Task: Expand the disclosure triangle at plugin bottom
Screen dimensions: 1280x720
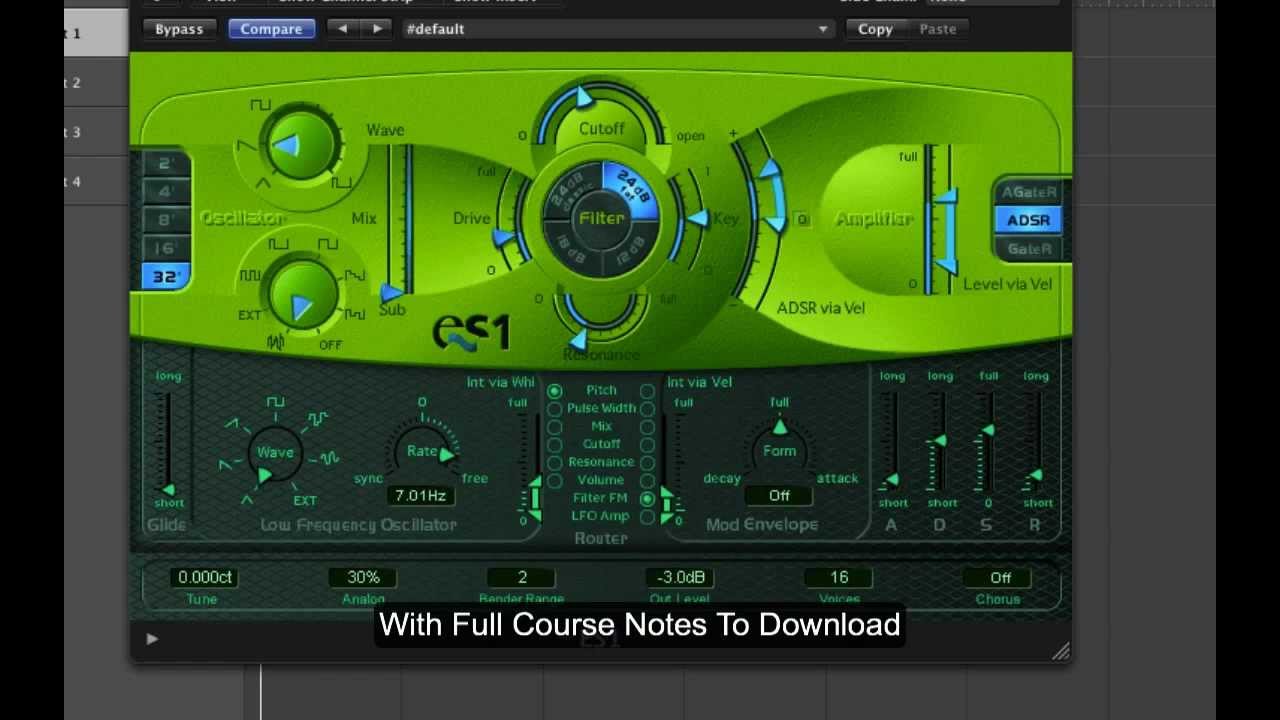Action: coord(152,639)
